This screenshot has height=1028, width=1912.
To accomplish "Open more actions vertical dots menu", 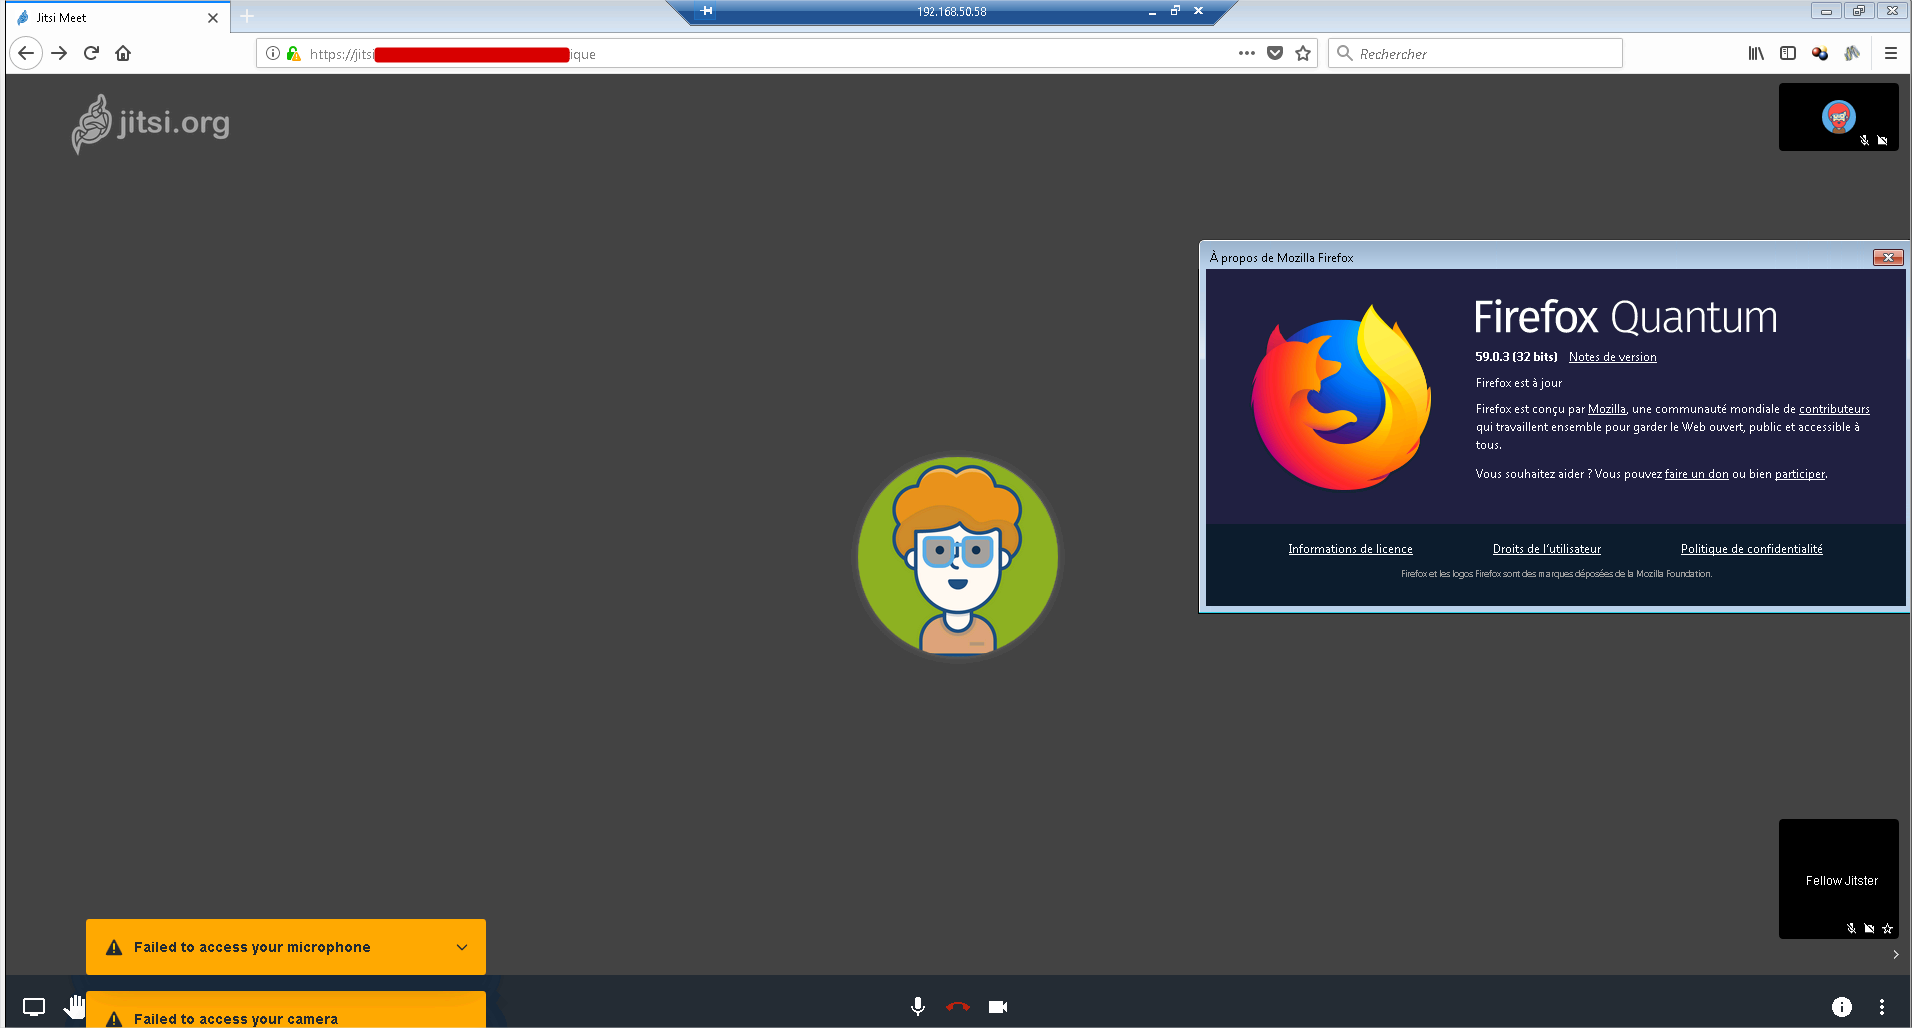I will [1882, 1007].
